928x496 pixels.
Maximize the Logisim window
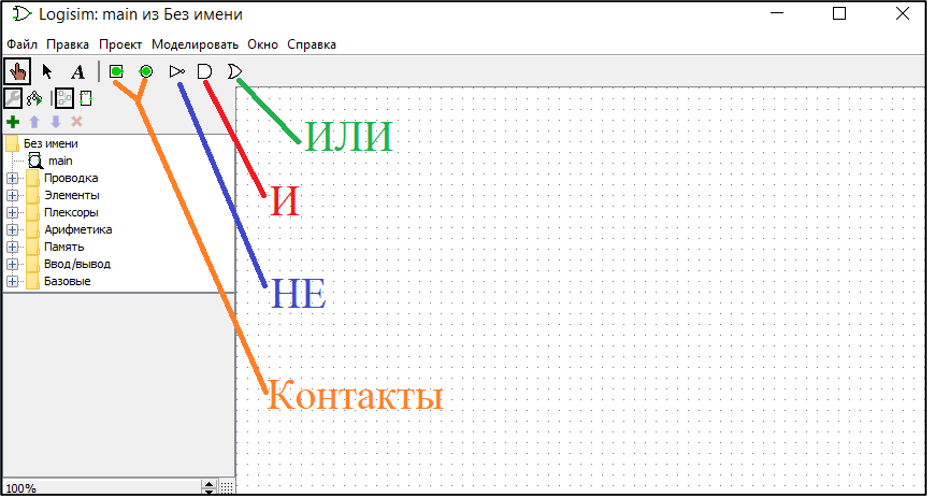(839, 14)
